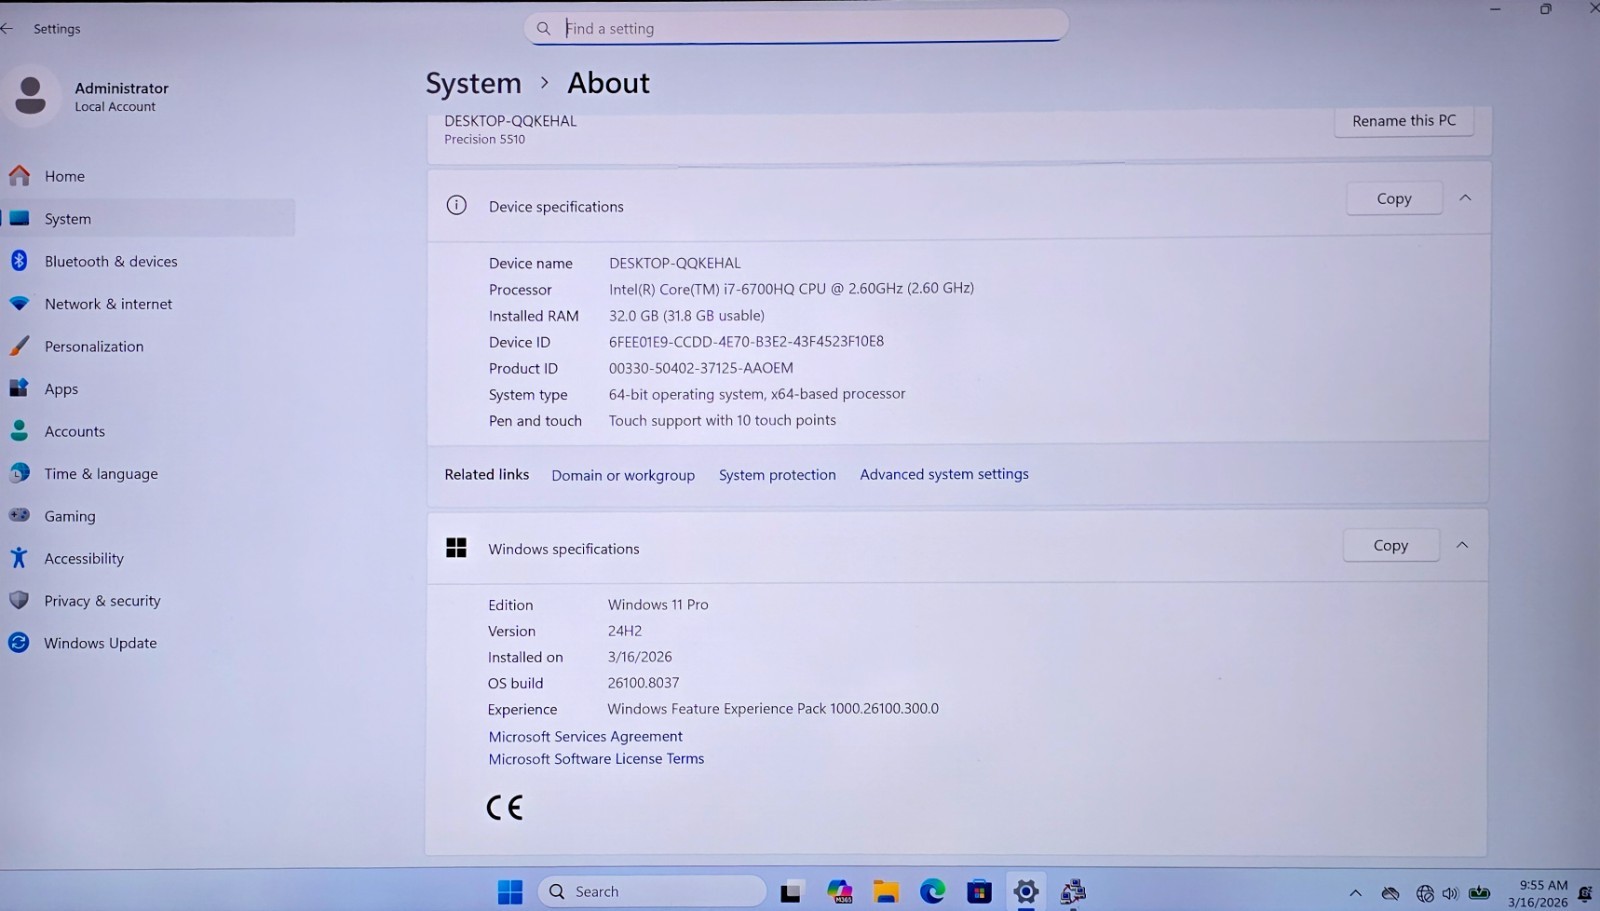Open the notifications bell icon
This screenshot has width=1600, height=911.
[x=1585, y=893]
